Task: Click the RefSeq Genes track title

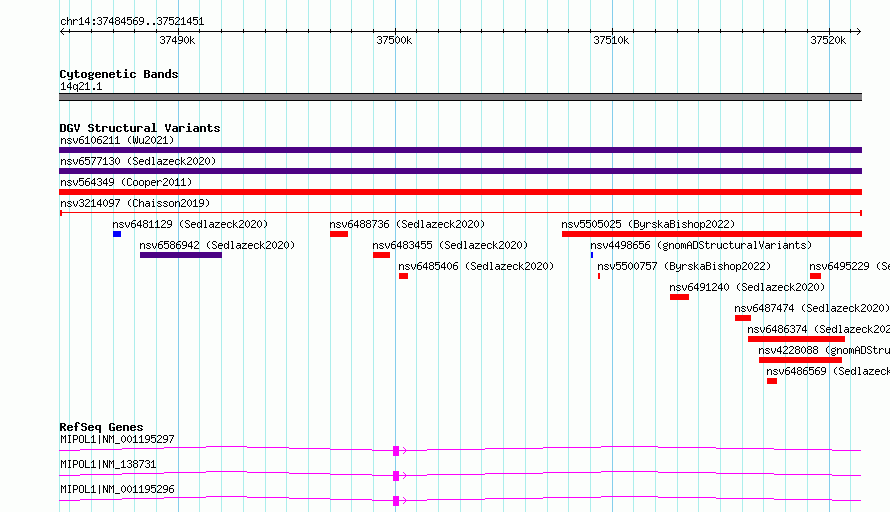Action: [x=102, y=427]
